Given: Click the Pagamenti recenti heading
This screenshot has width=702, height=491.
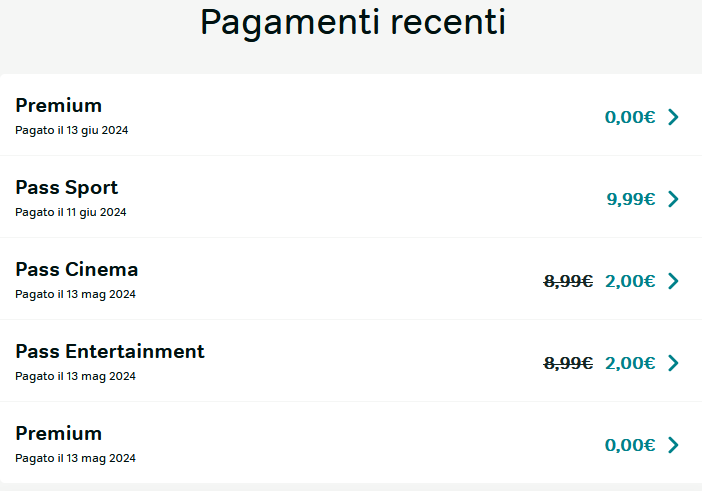Looking at the screenshot, I should (353, 22).
